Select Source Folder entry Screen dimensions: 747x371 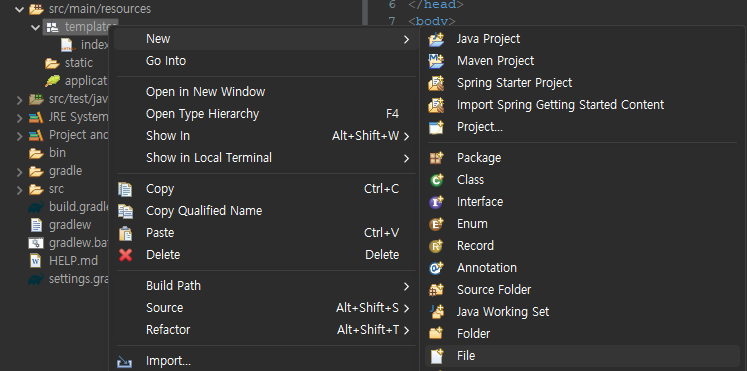[583, 290]
